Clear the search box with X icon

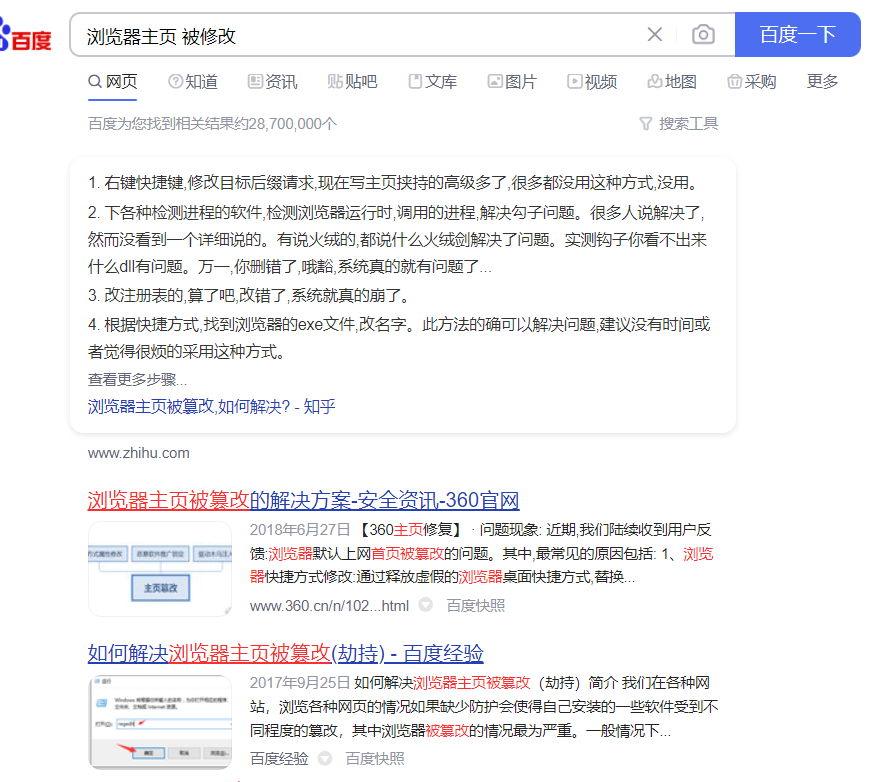point(654,35)
